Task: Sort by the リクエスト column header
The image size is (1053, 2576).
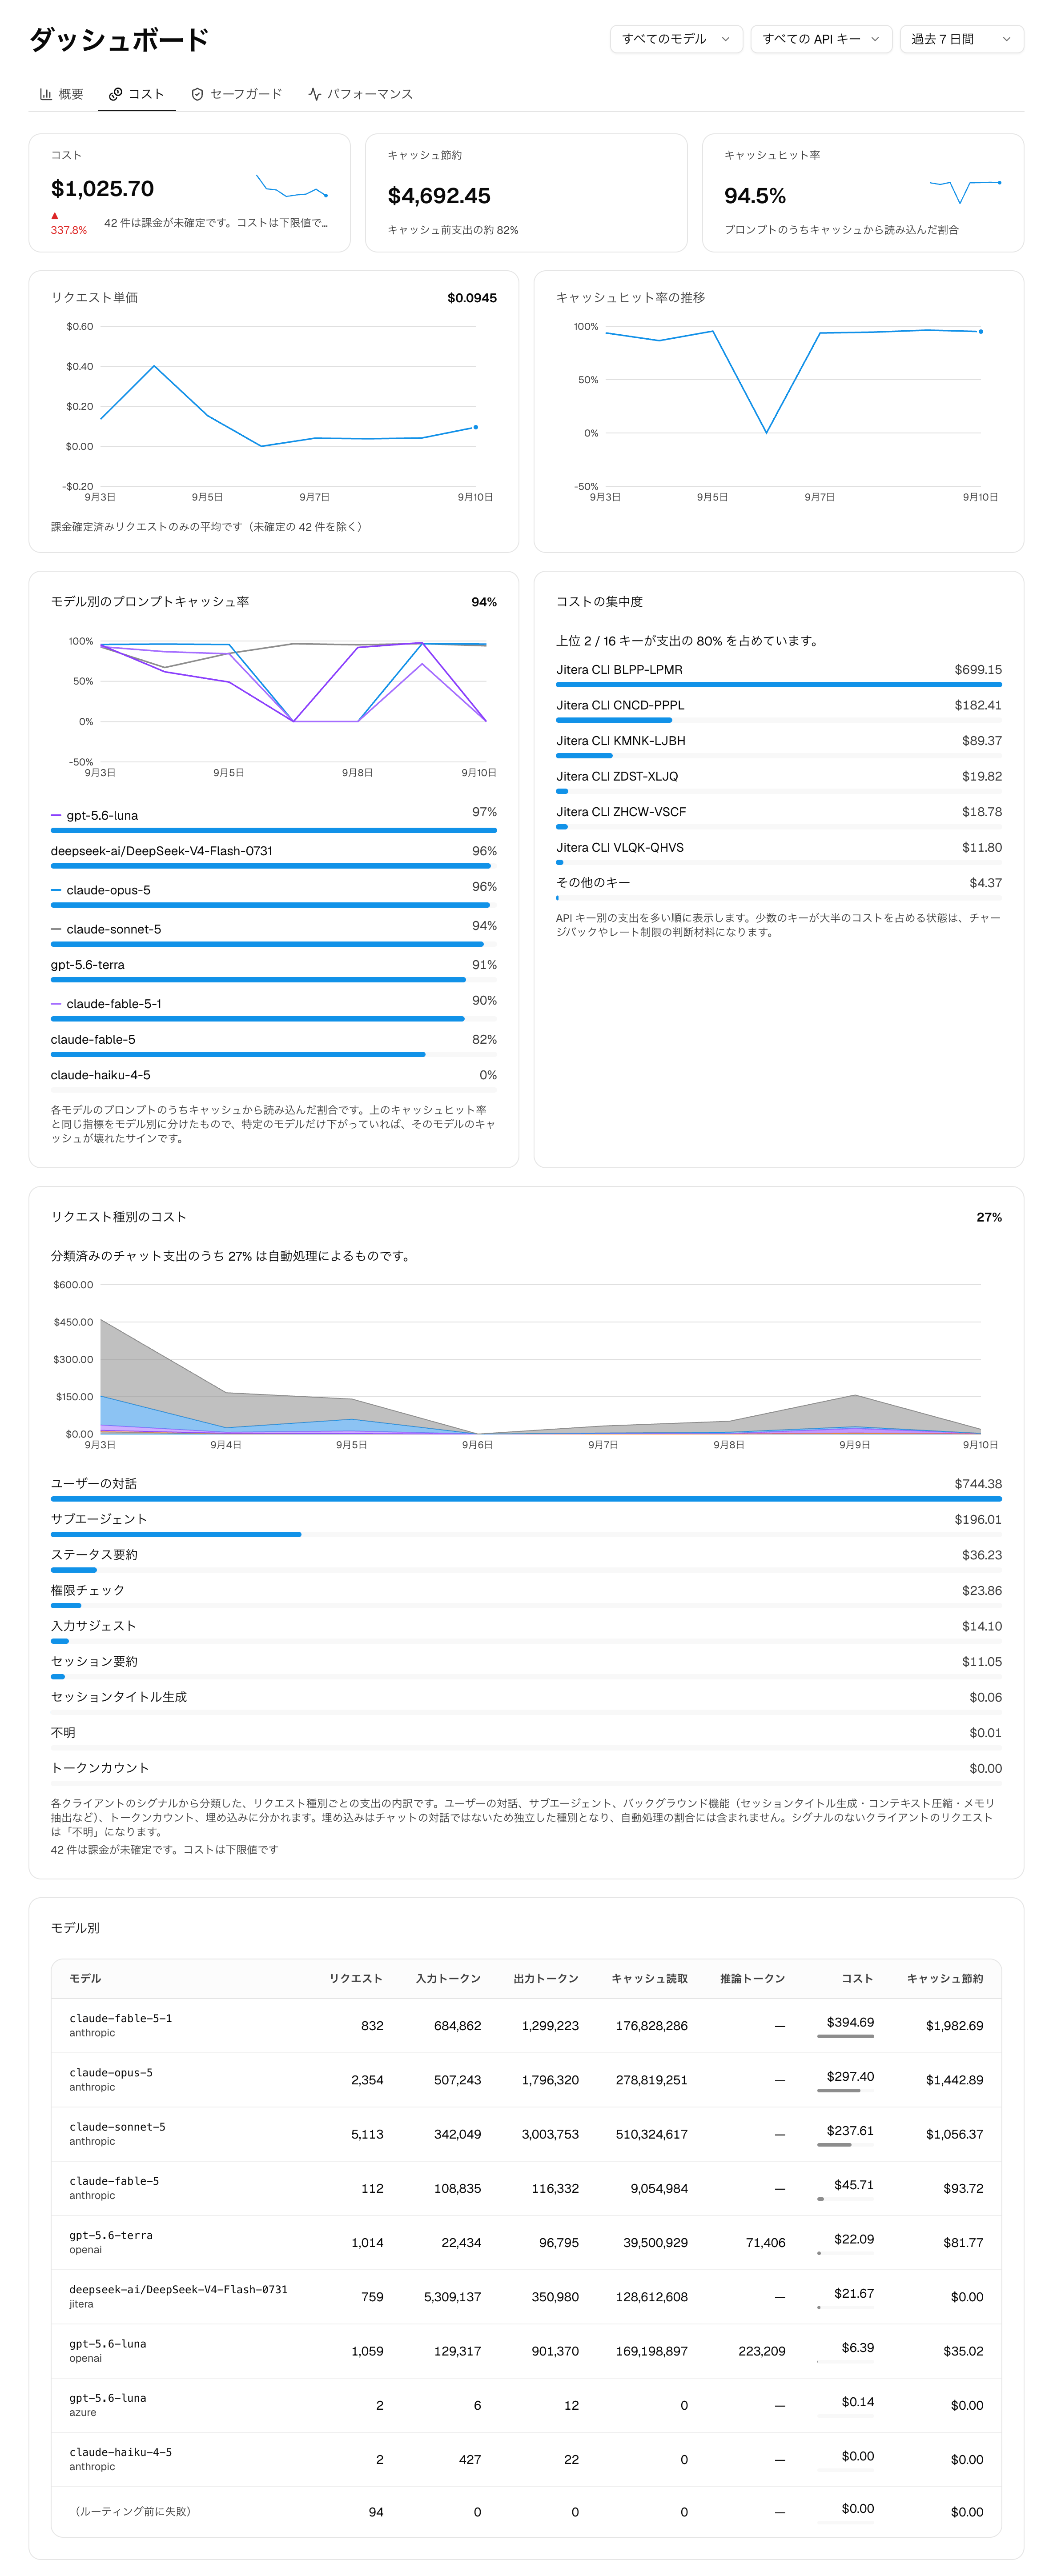Action: 356,1979
